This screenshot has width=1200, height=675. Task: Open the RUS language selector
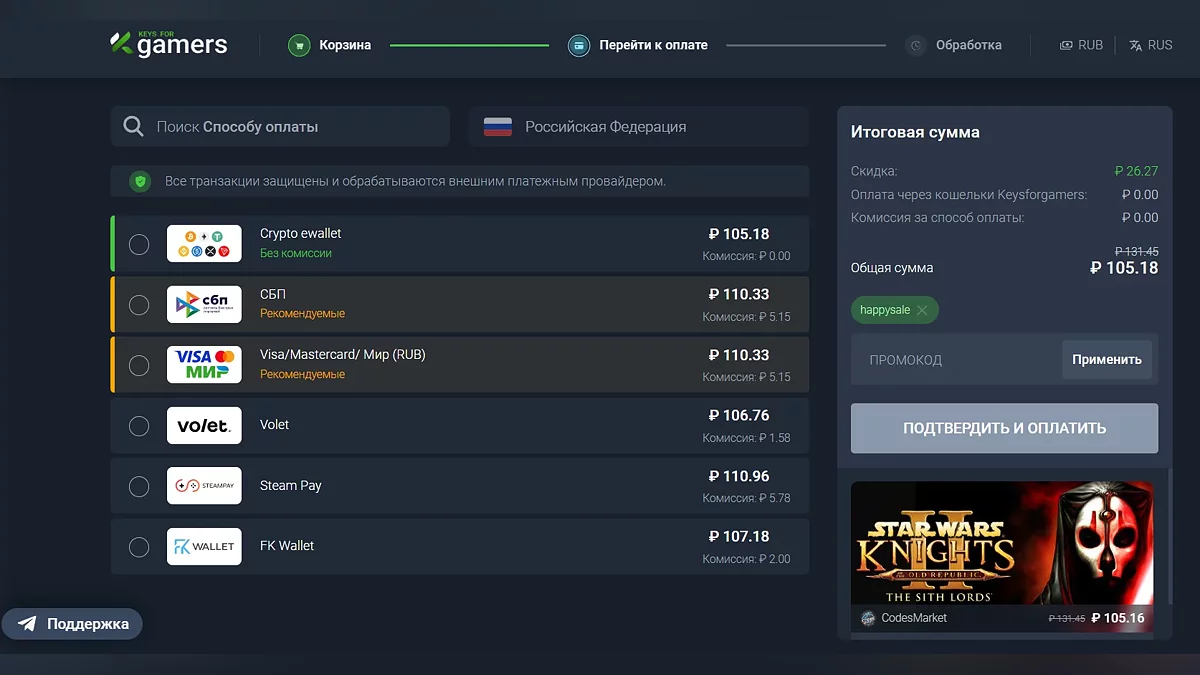click(x=1150, y=45)
